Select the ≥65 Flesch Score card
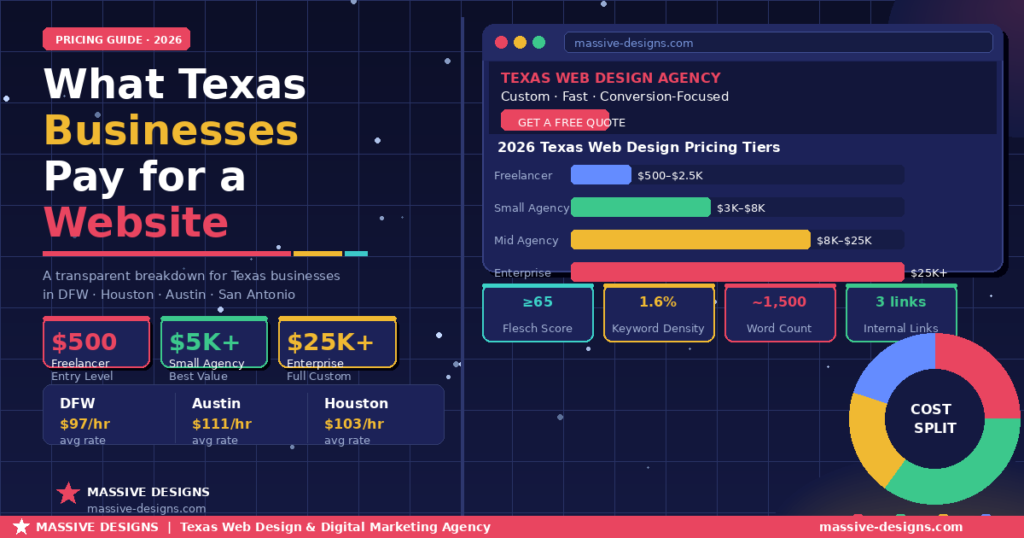This screenshot has height=538, width=1024. [538, 313]
